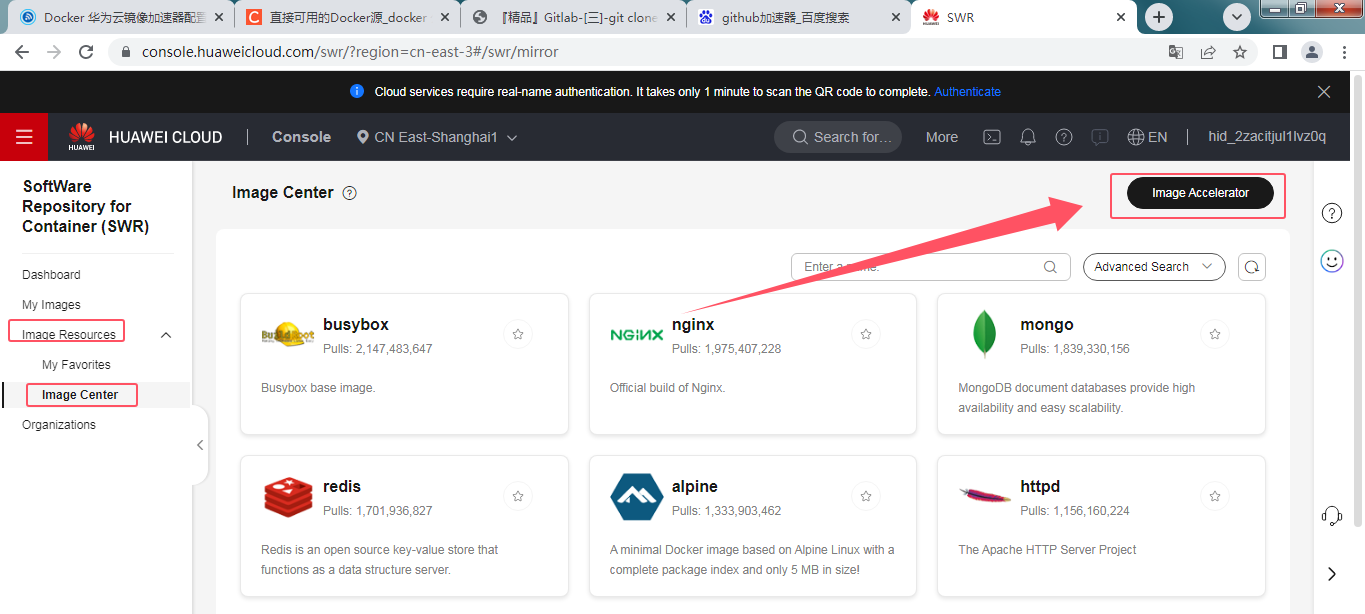Open the Advanced Search dropdown
The image size is (1365, 614).
coord(1154,267)
